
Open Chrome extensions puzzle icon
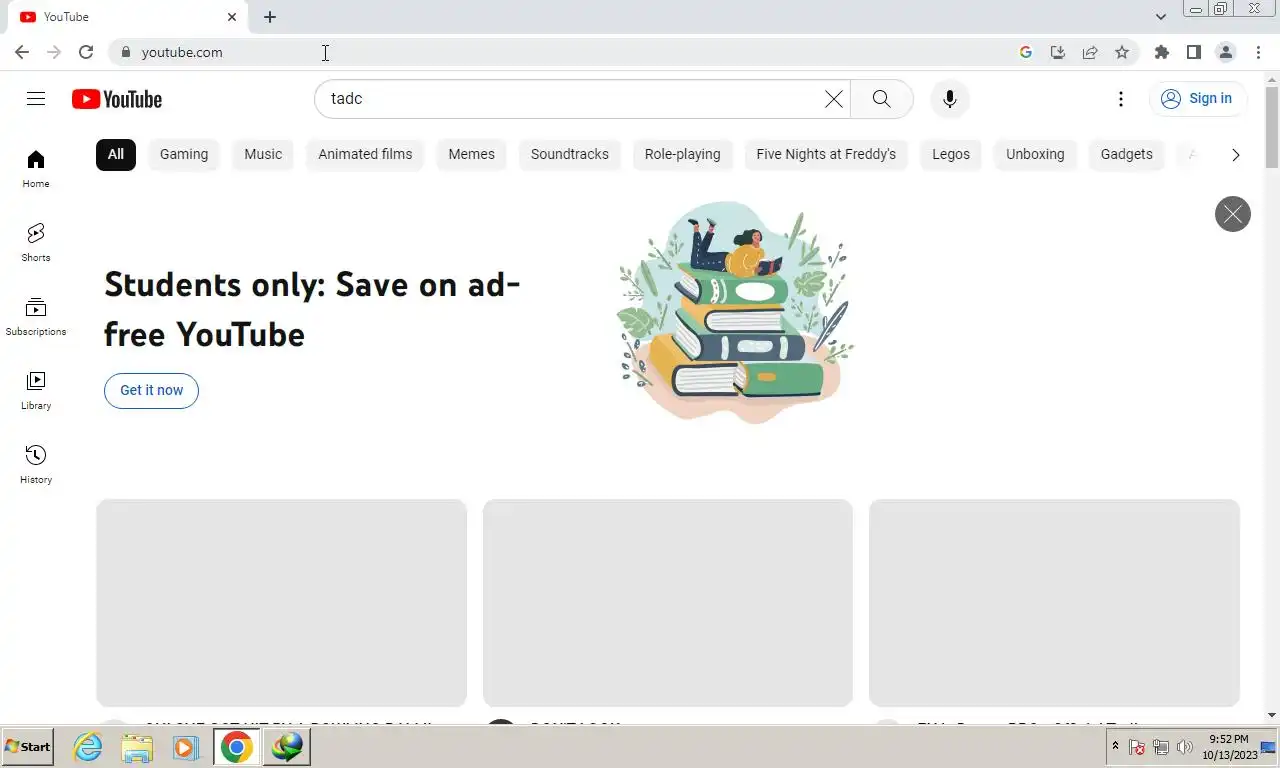(1161, 52)
